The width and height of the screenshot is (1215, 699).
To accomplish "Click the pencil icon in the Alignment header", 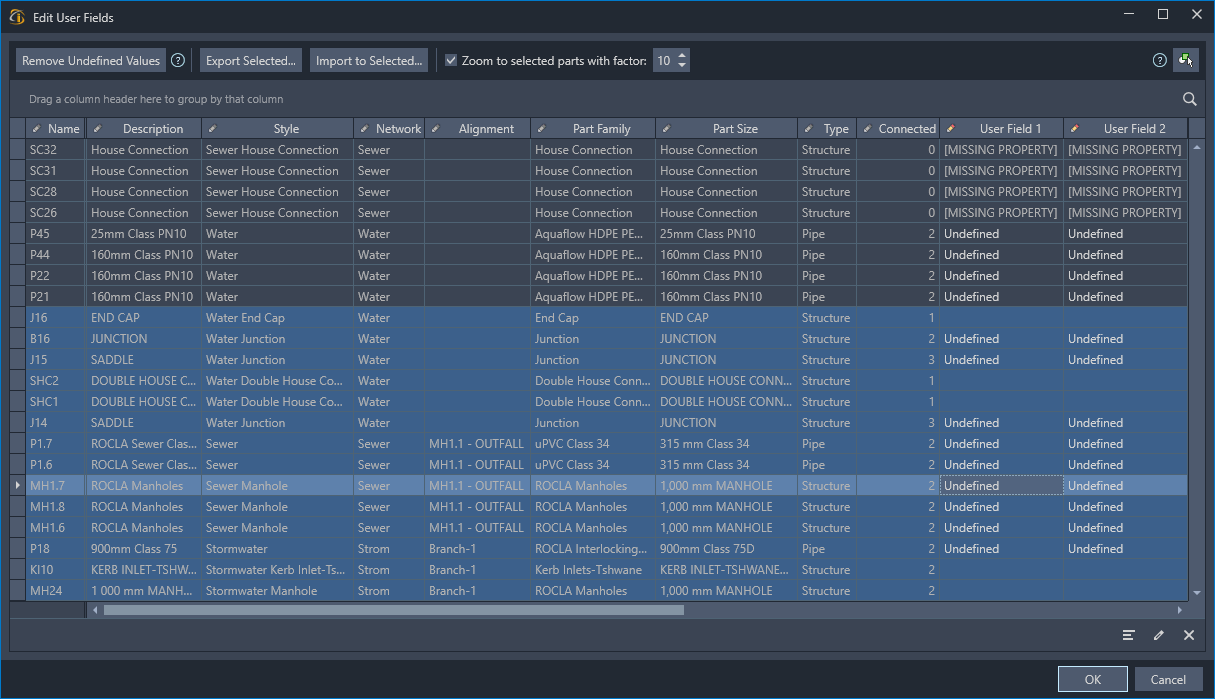I will point(435,129).
